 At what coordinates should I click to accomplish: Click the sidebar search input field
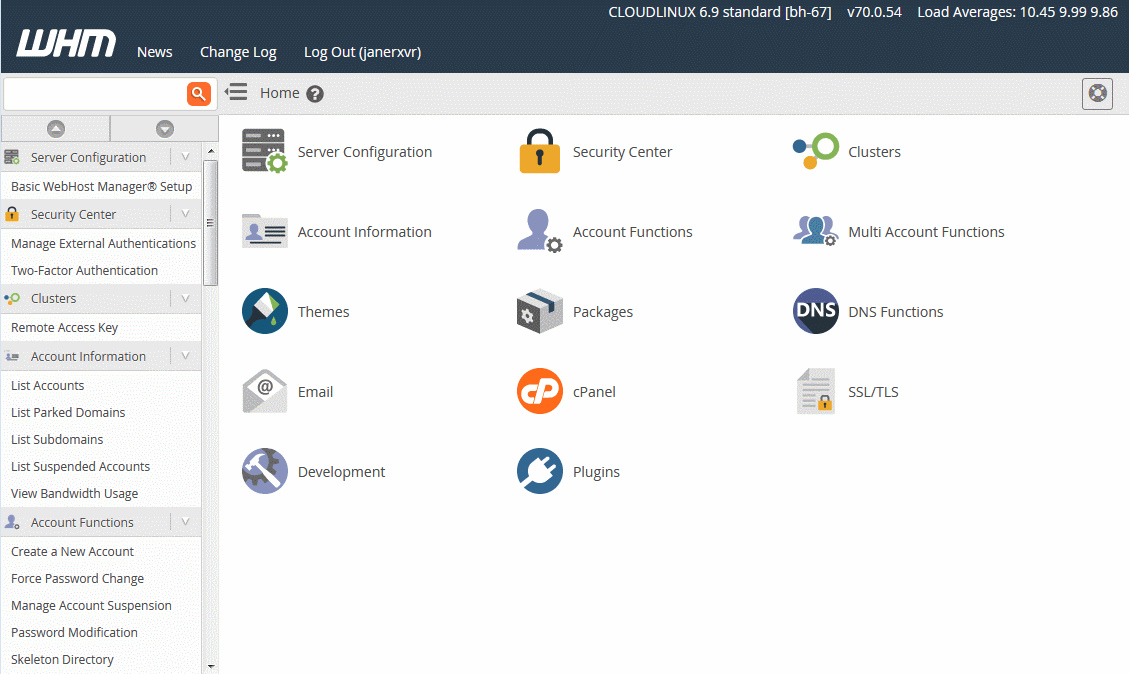pyautogui.click(x=95, y=94)
